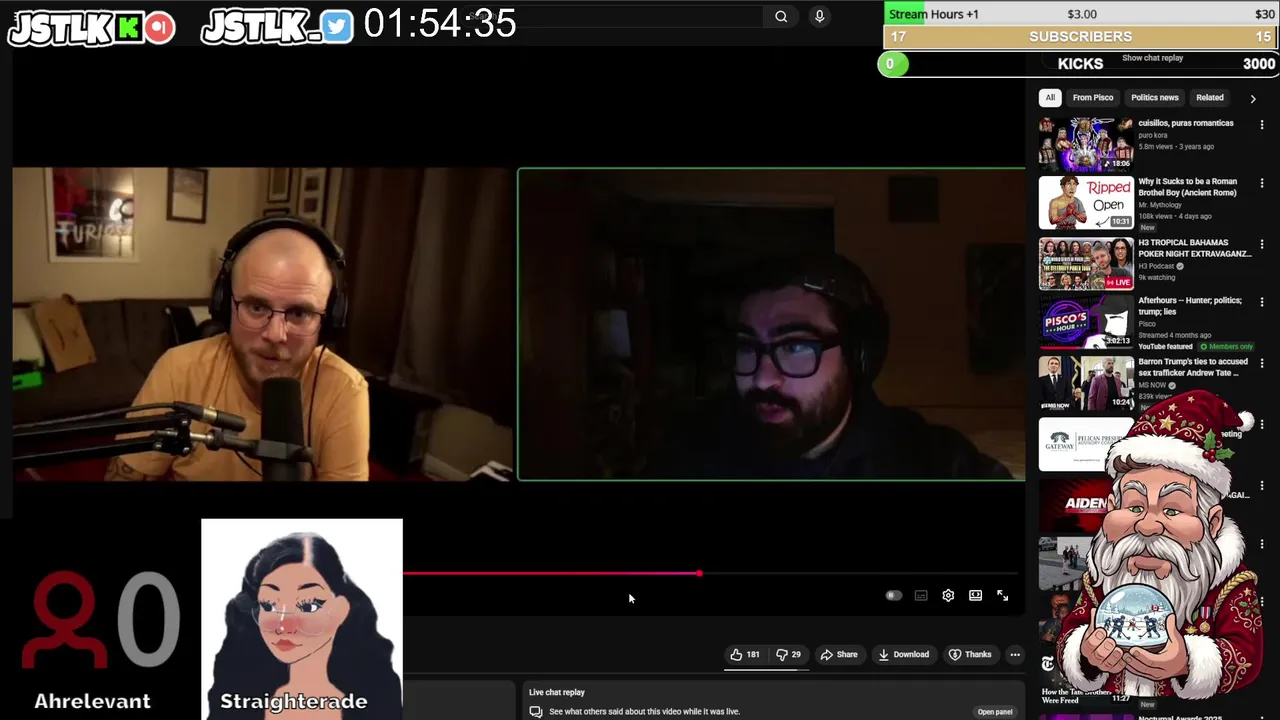Viewport: 1280px width, 720px height.
Task: Click the live chat replay speech-bubble icon
Action: pyautogui.click(x=536, y=712)
